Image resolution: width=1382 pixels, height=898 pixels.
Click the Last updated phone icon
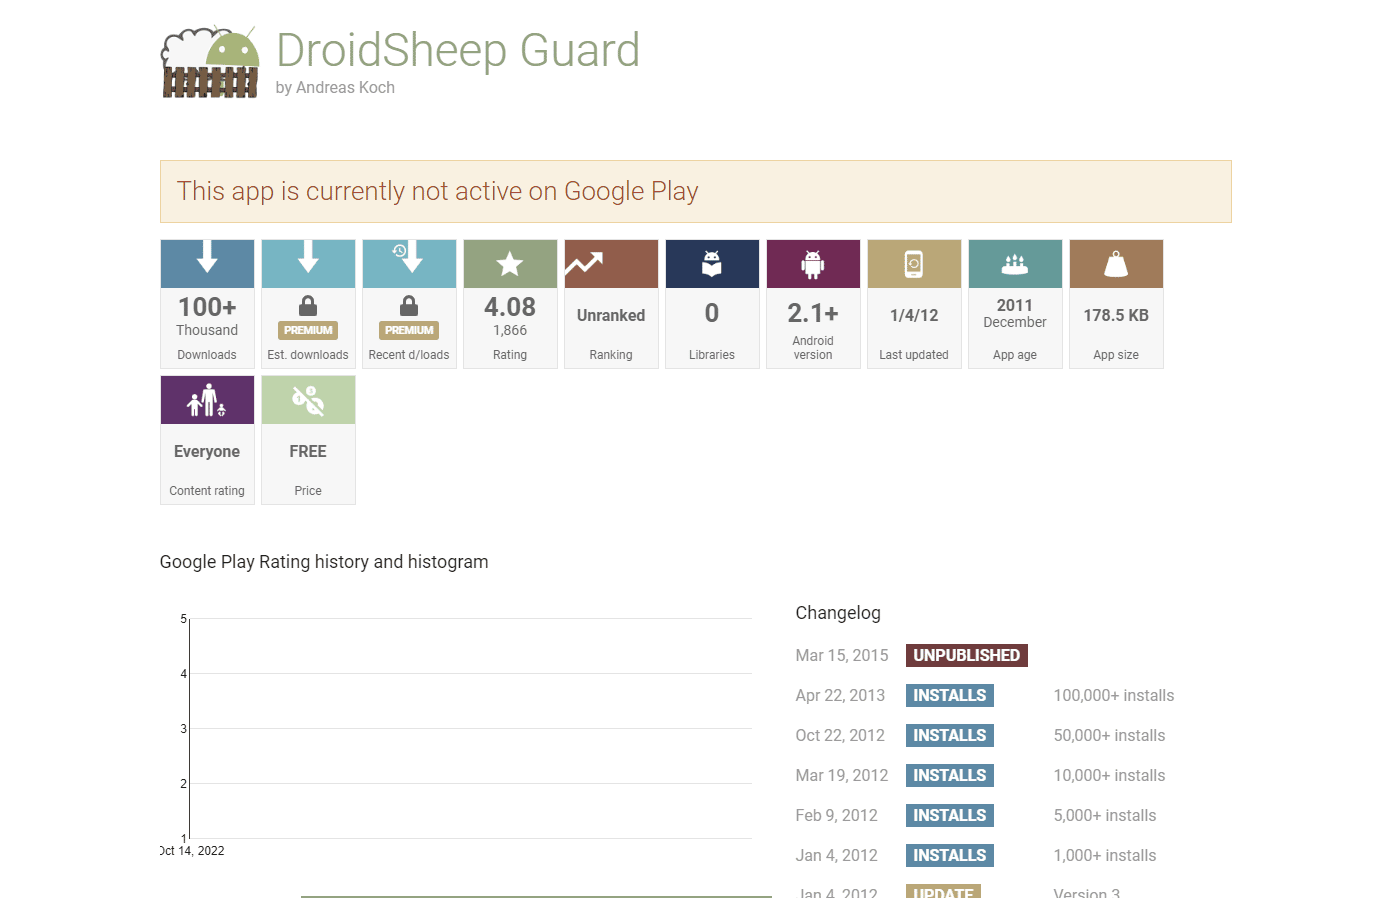pyautogui.click(x=914, y=264)
